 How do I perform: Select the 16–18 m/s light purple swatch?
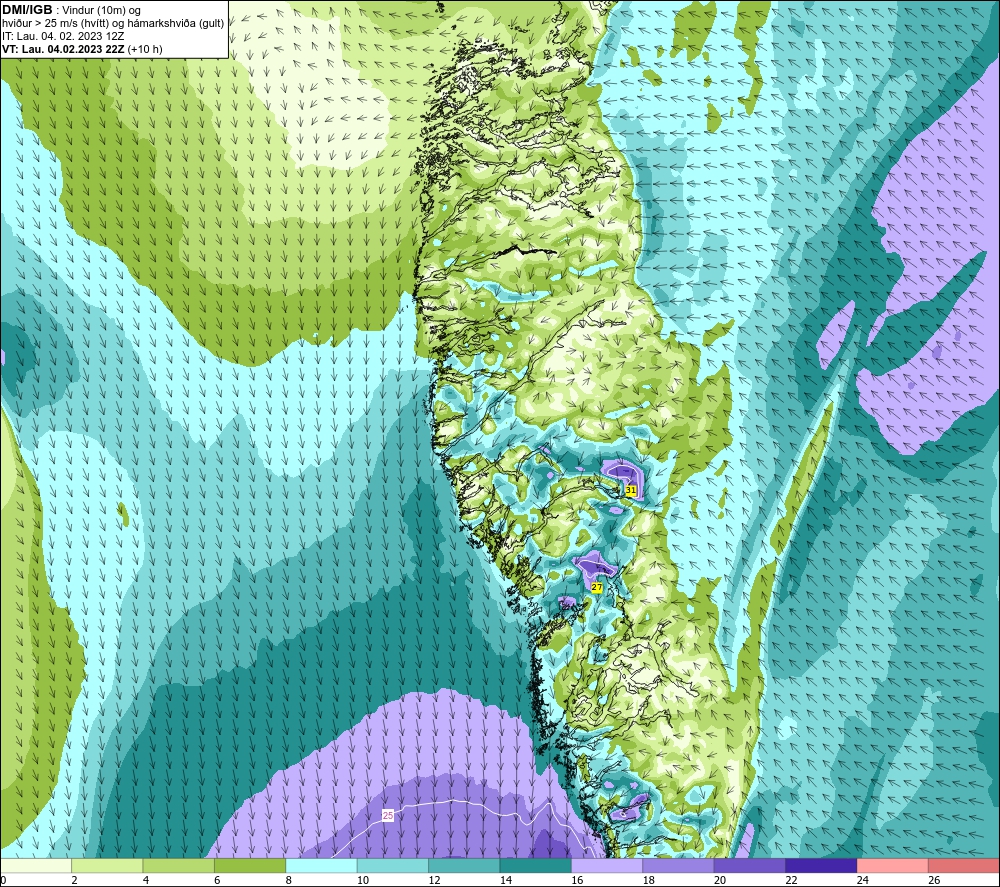pos(607,865)
